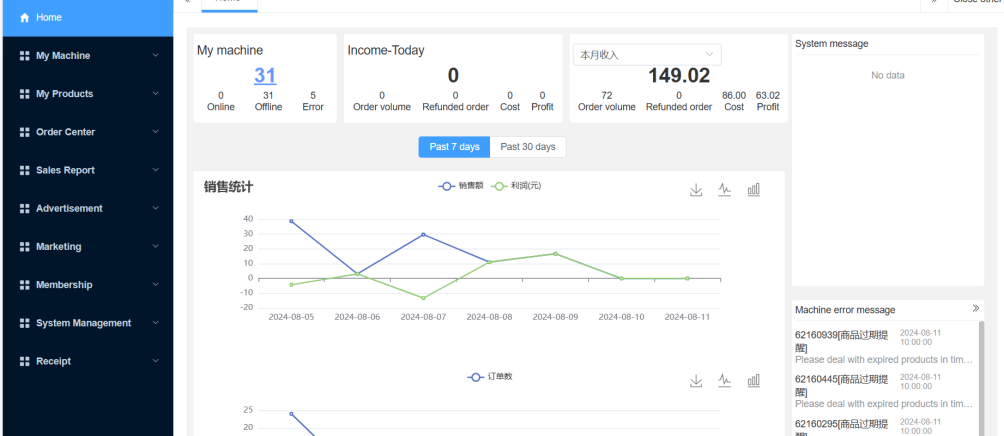
Task: Switch to Past 30 days range
Action: tap(528, 147)
